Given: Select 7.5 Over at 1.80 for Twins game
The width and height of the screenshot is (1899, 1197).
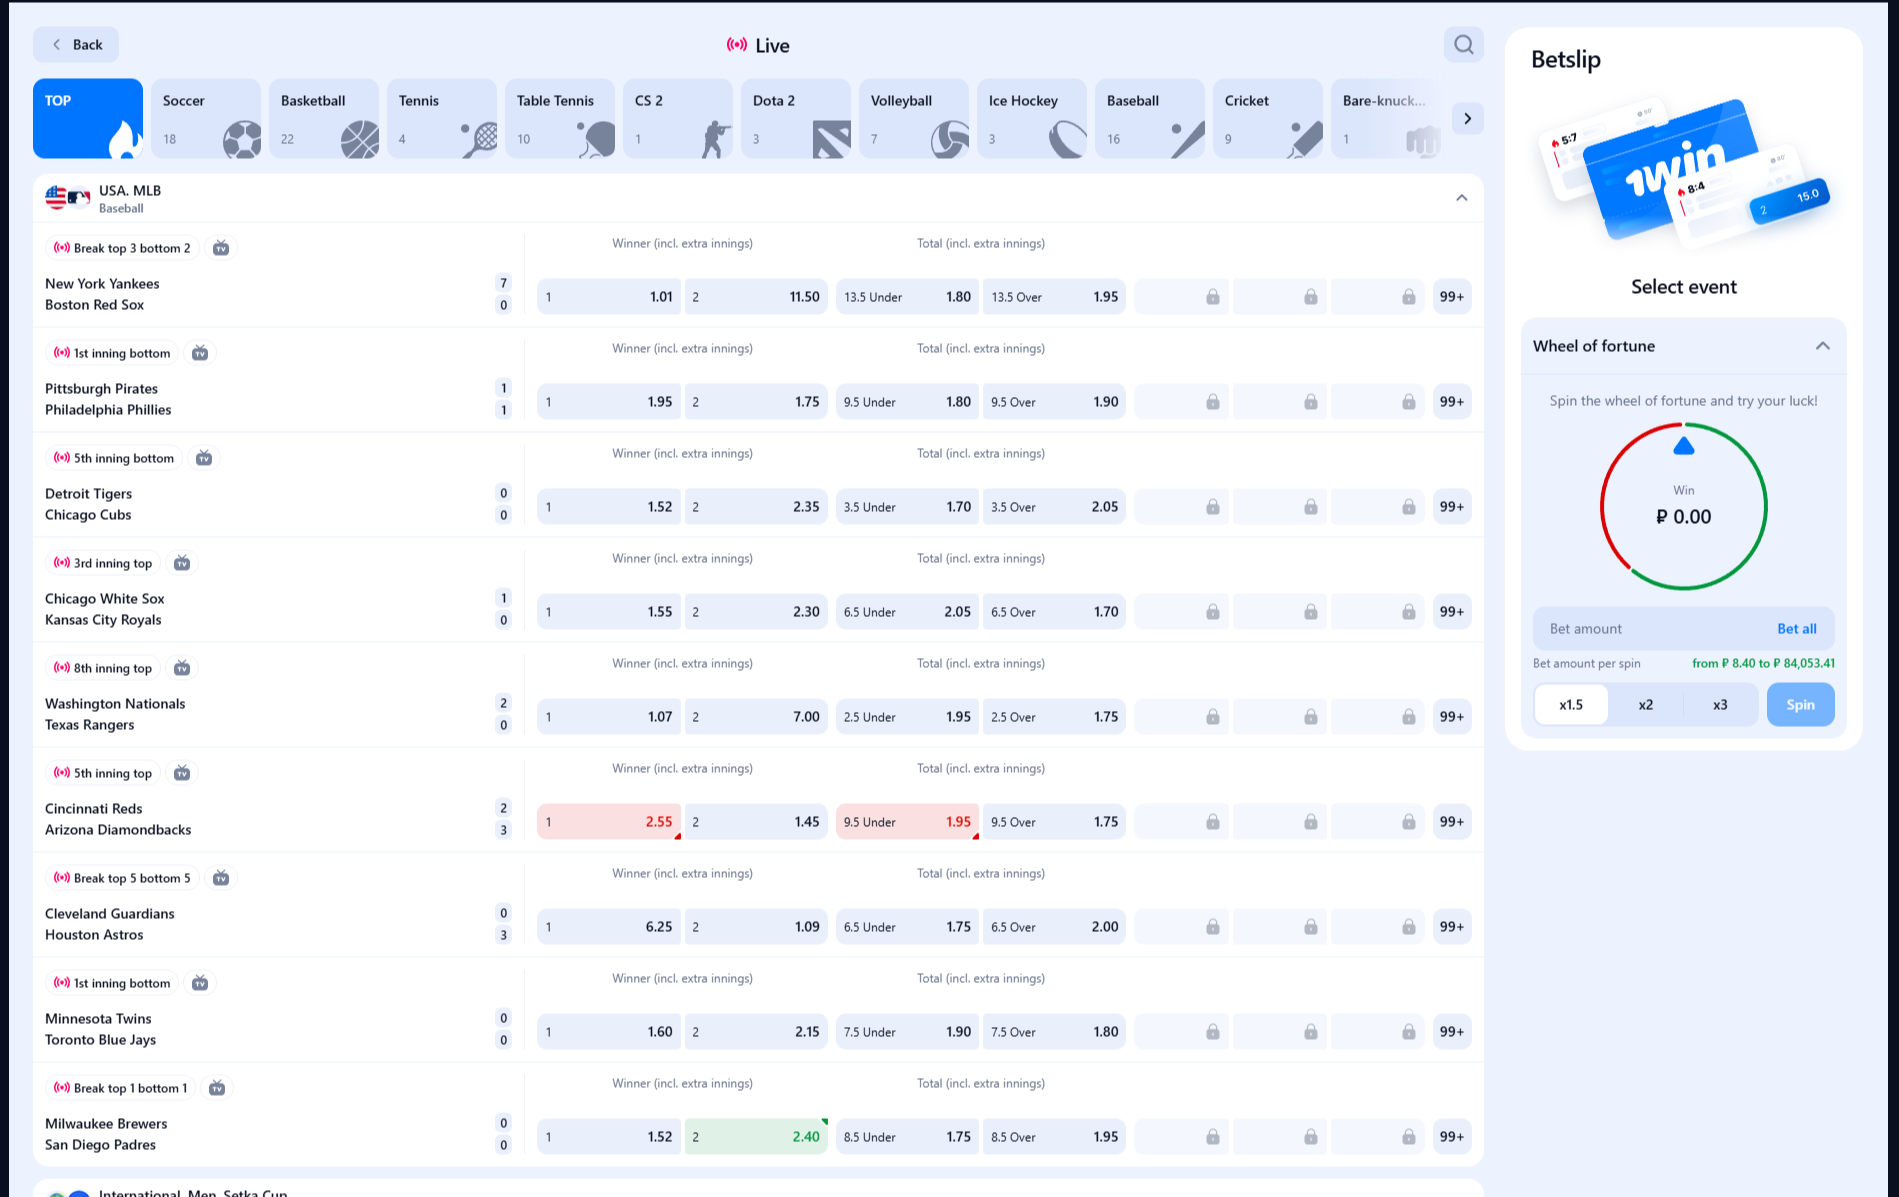Looking at the screenshot, I should pyautogui.click(x=1054, y=1032).
